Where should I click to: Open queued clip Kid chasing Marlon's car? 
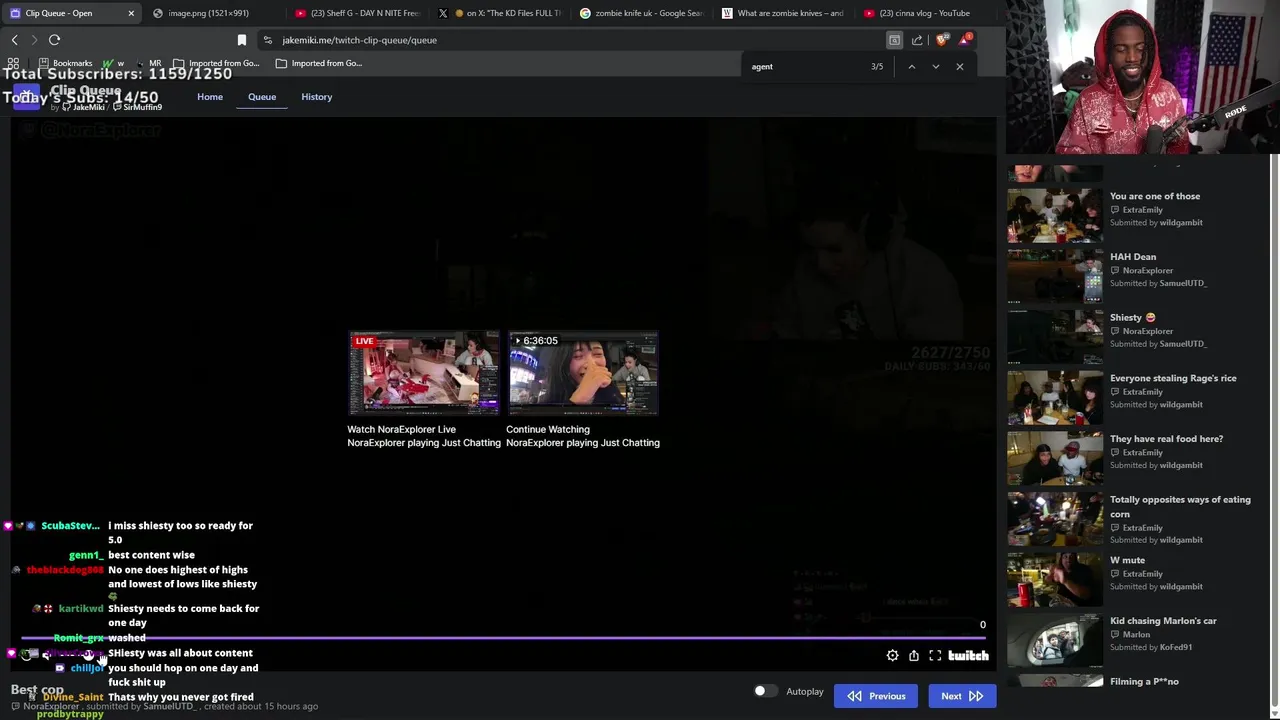click(1163, 621)
